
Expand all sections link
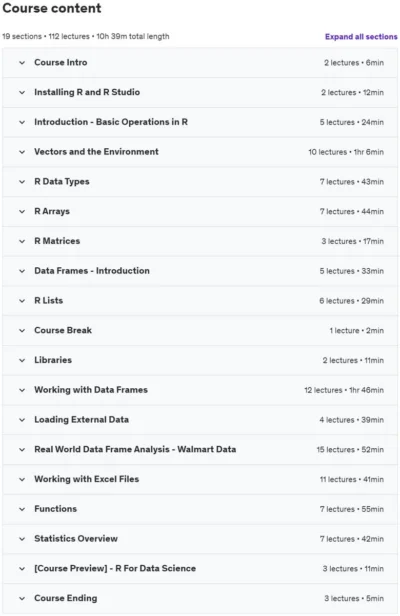point(361,37)
